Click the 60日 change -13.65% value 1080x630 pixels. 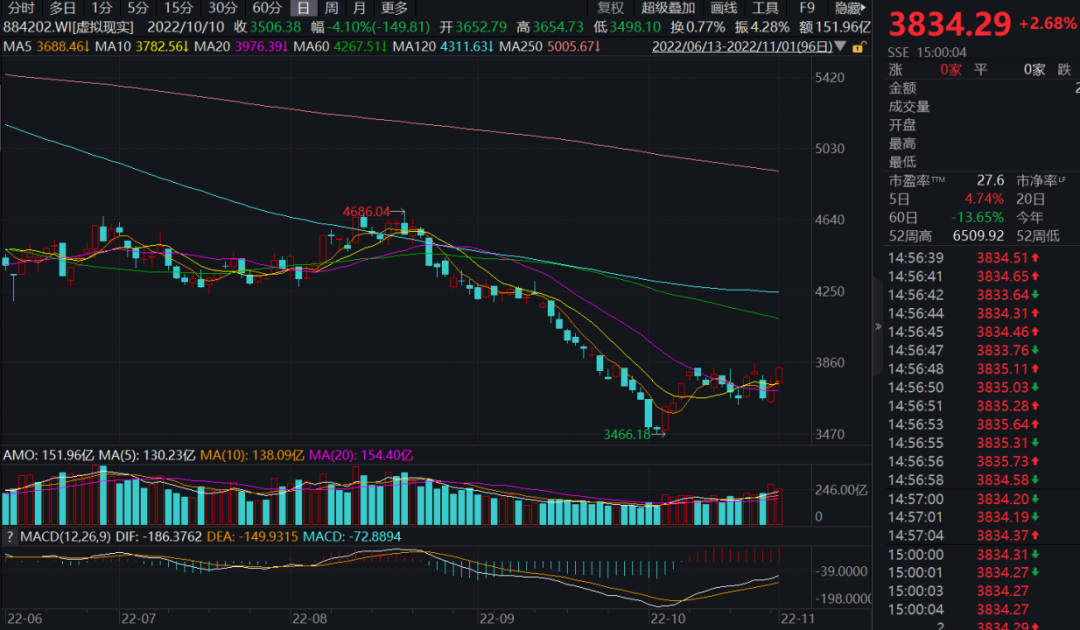pyautogui.click(x=977, y=218)
